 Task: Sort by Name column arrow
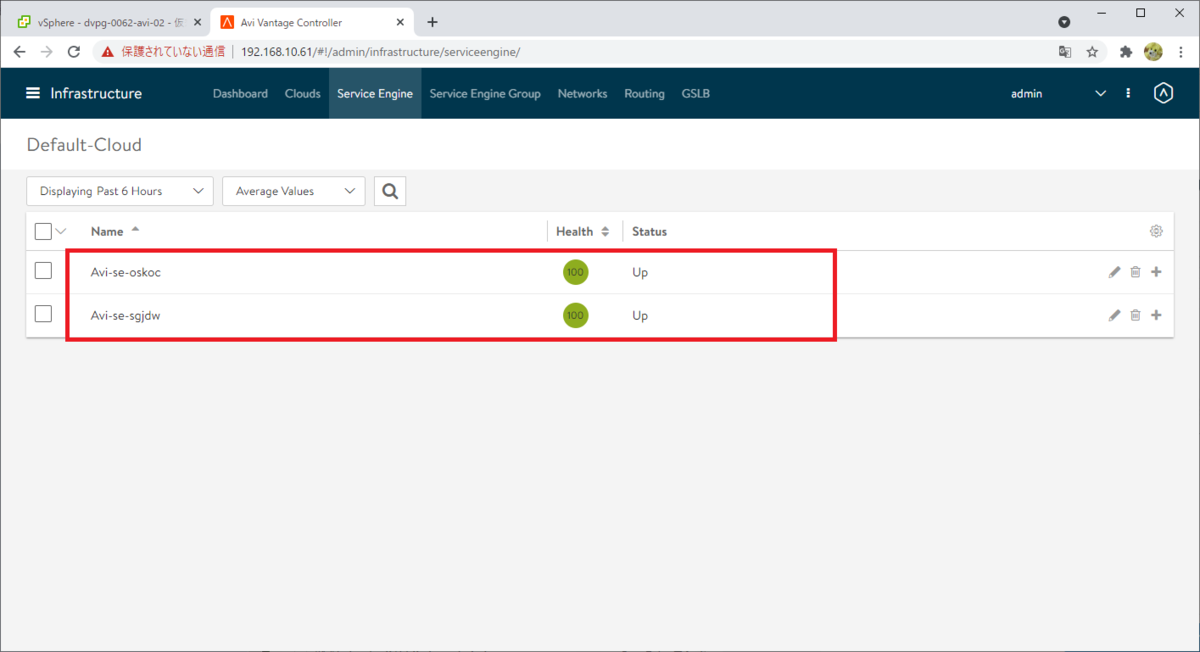tap(135, 230)
